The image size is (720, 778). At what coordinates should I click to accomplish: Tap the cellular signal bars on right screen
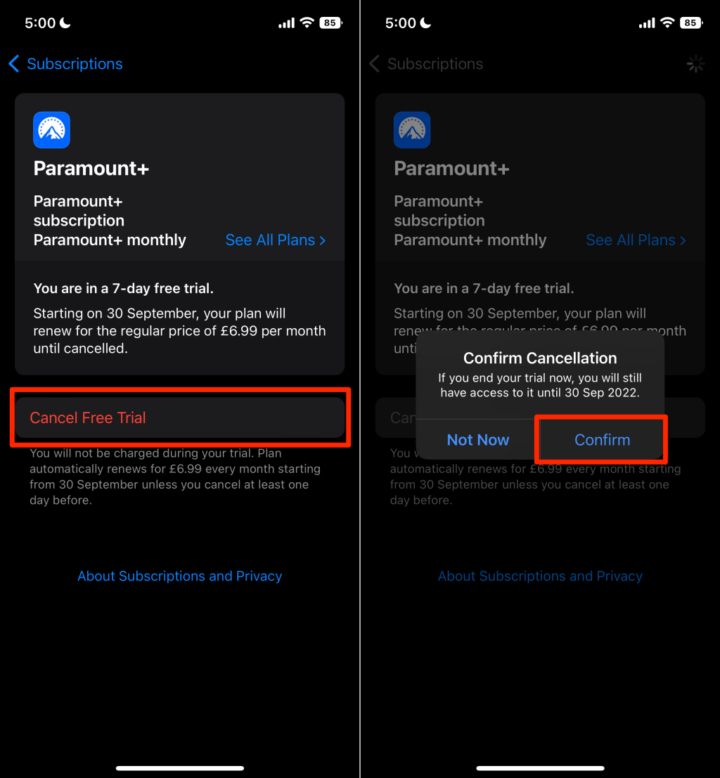647,23
